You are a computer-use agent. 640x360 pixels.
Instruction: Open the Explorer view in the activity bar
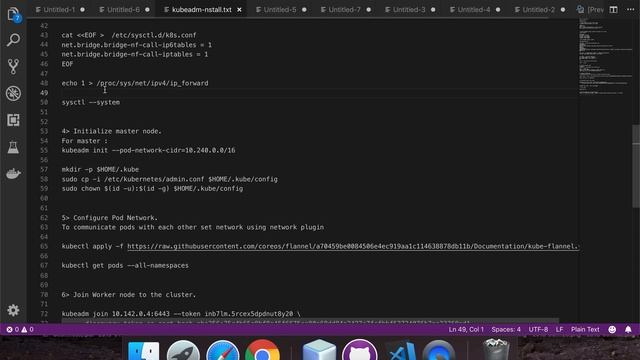click(13, 15)
